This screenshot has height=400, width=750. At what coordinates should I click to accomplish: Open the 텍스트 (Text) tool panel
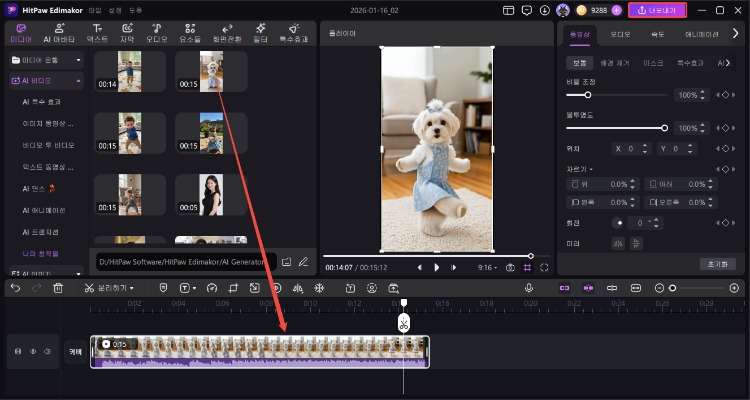click(97, 33)
